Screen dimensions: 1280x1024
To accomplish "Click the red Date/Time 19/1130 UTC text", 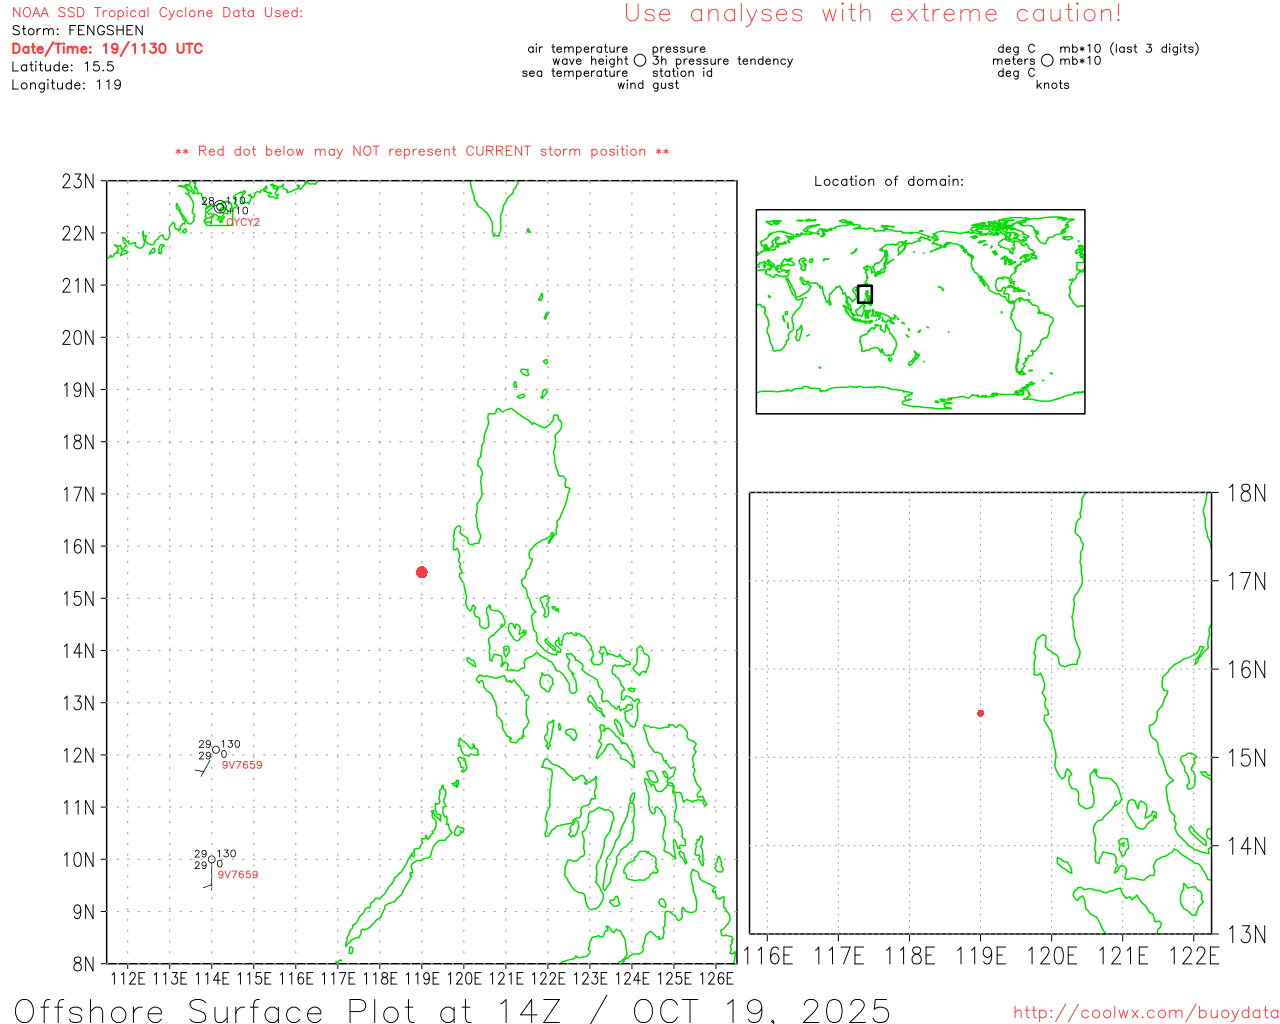I will [107, 48].
